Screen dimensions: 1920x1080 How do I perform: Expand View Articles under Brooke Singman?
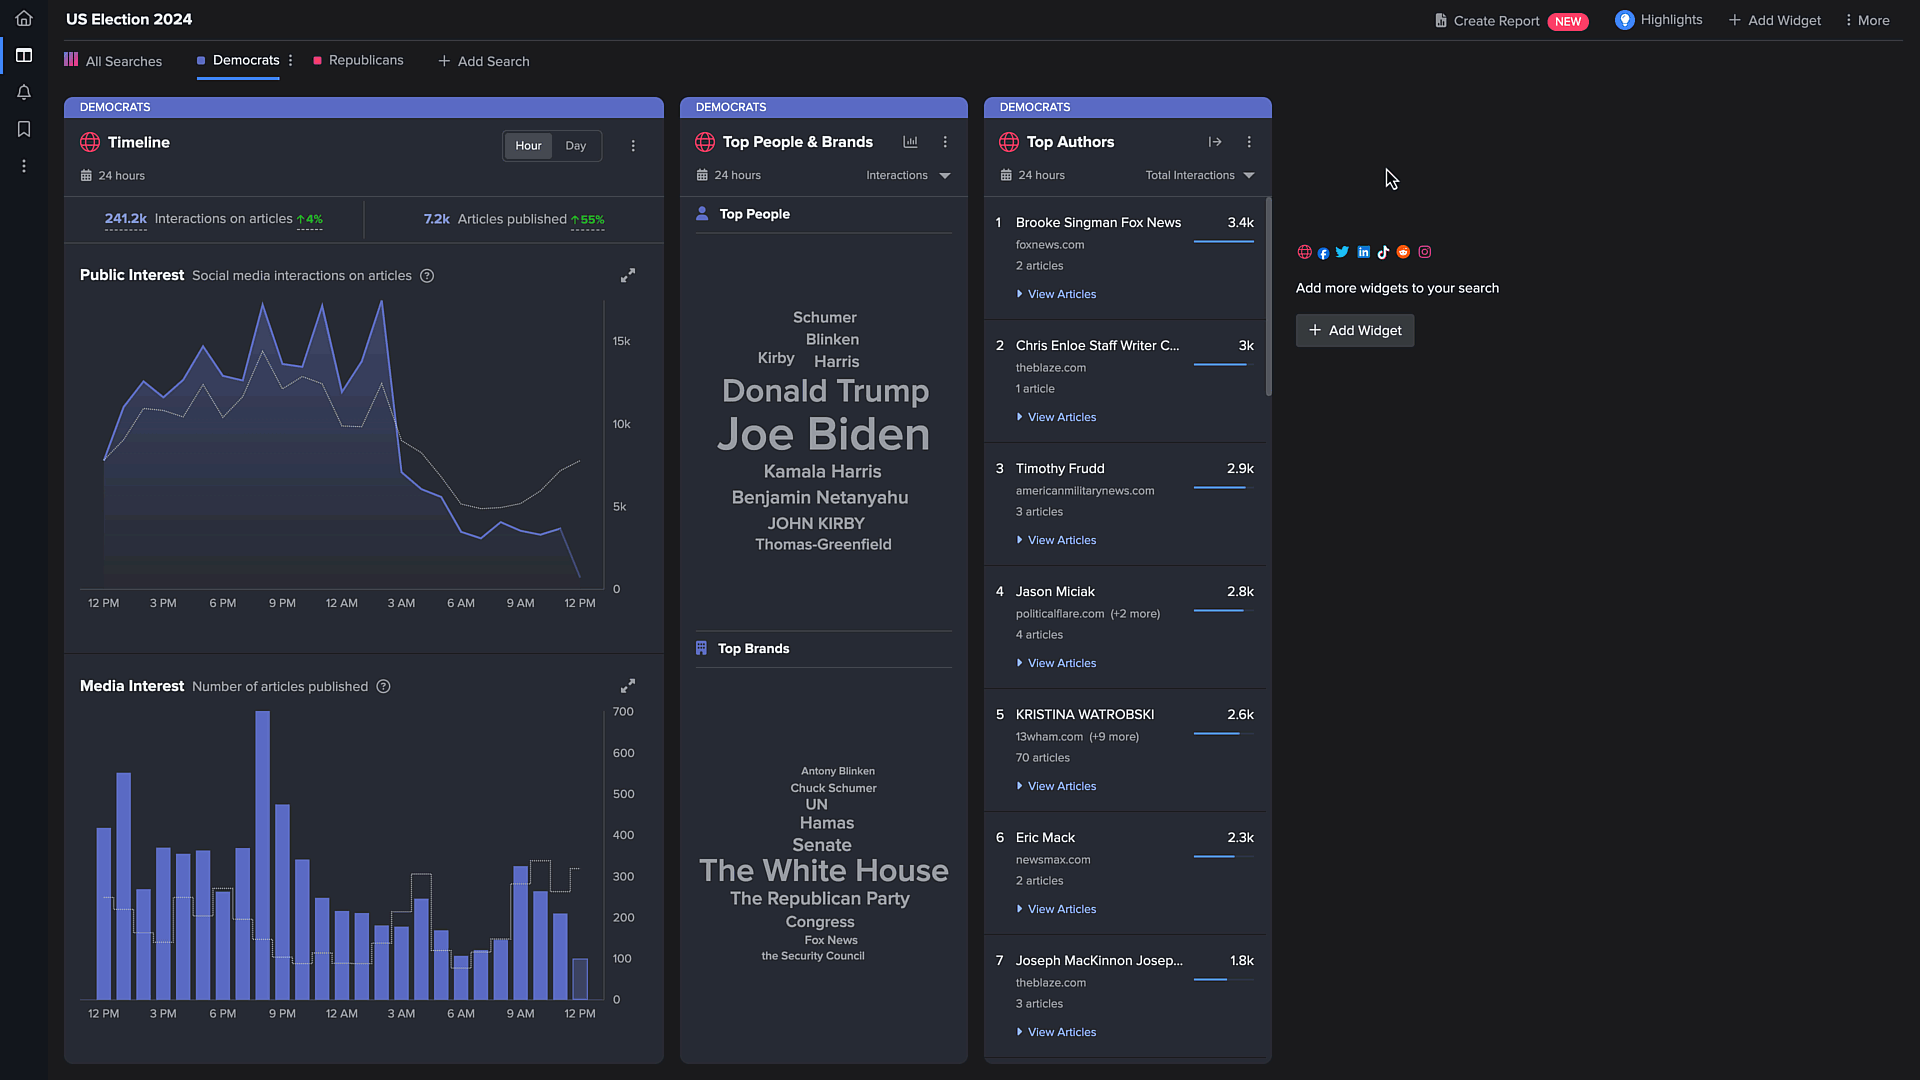click(1056, 293)
